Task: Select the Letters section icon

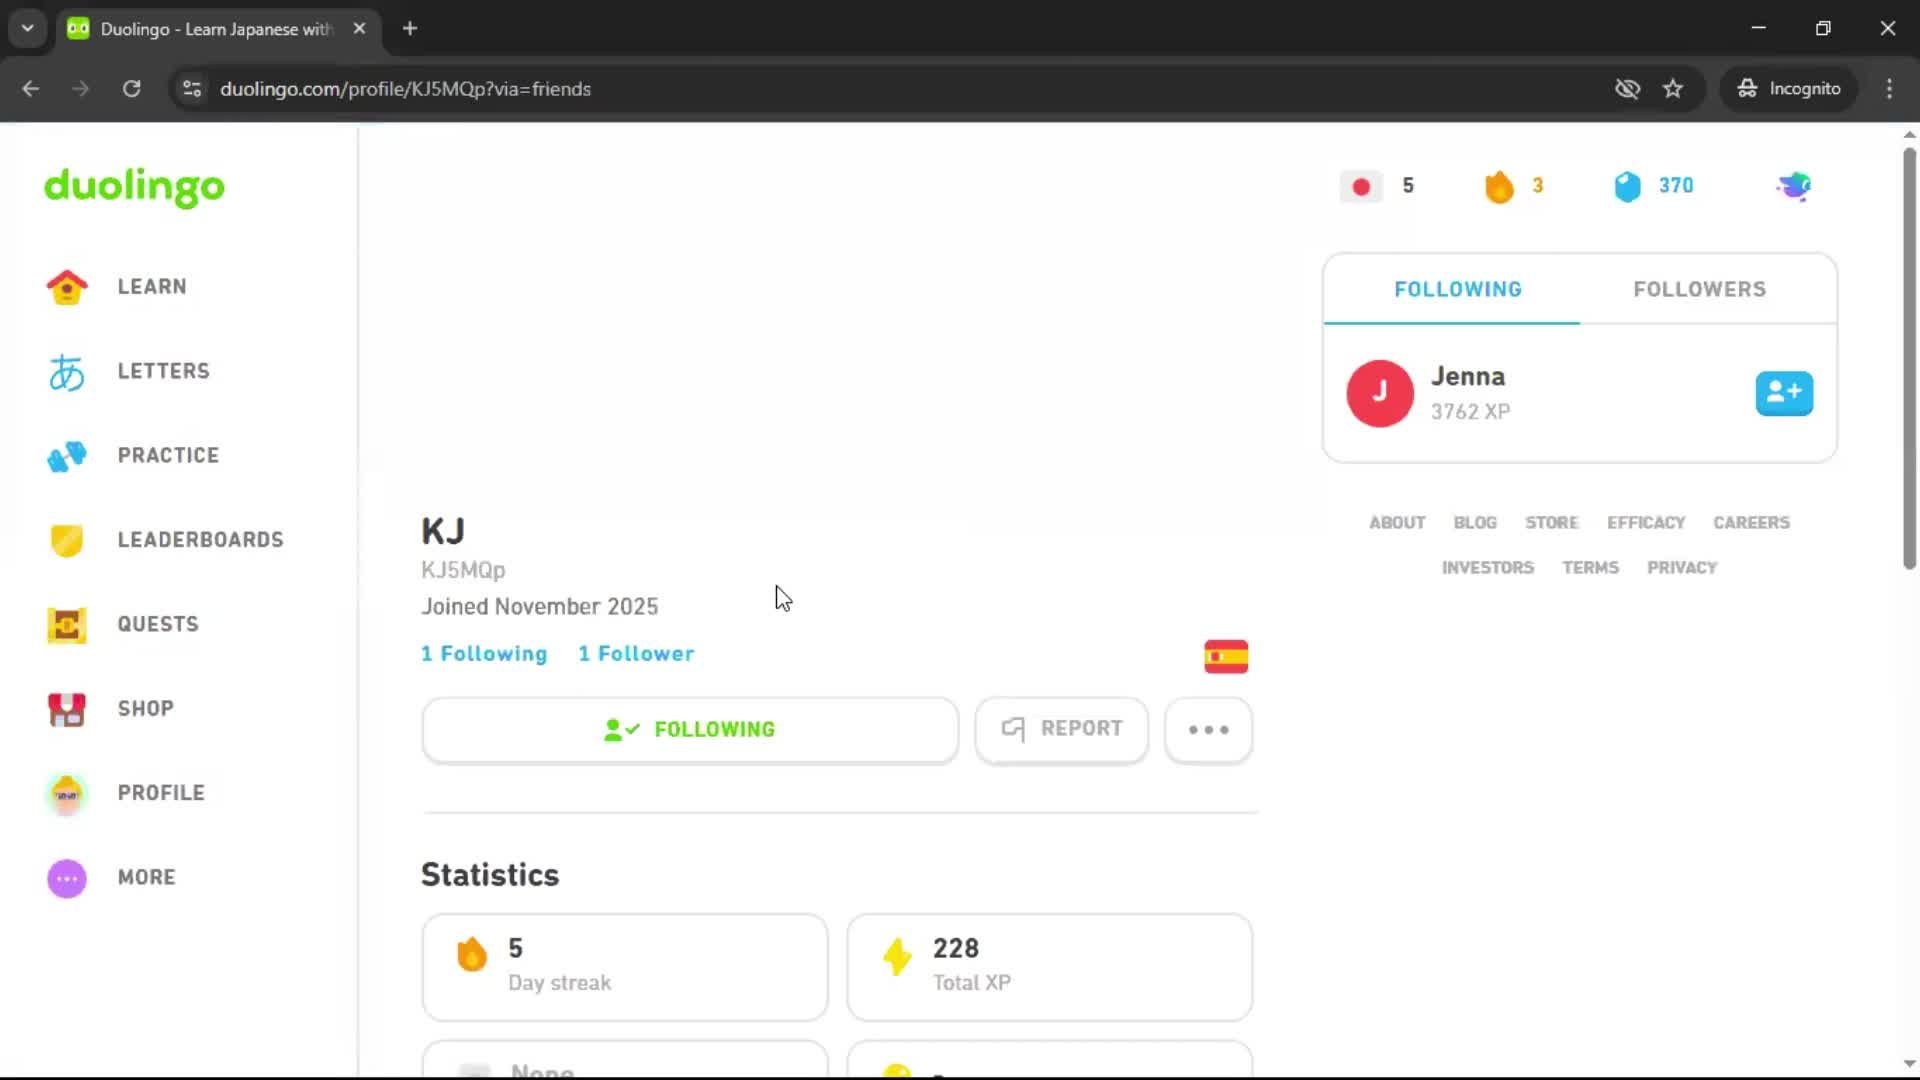Action: 66,372
